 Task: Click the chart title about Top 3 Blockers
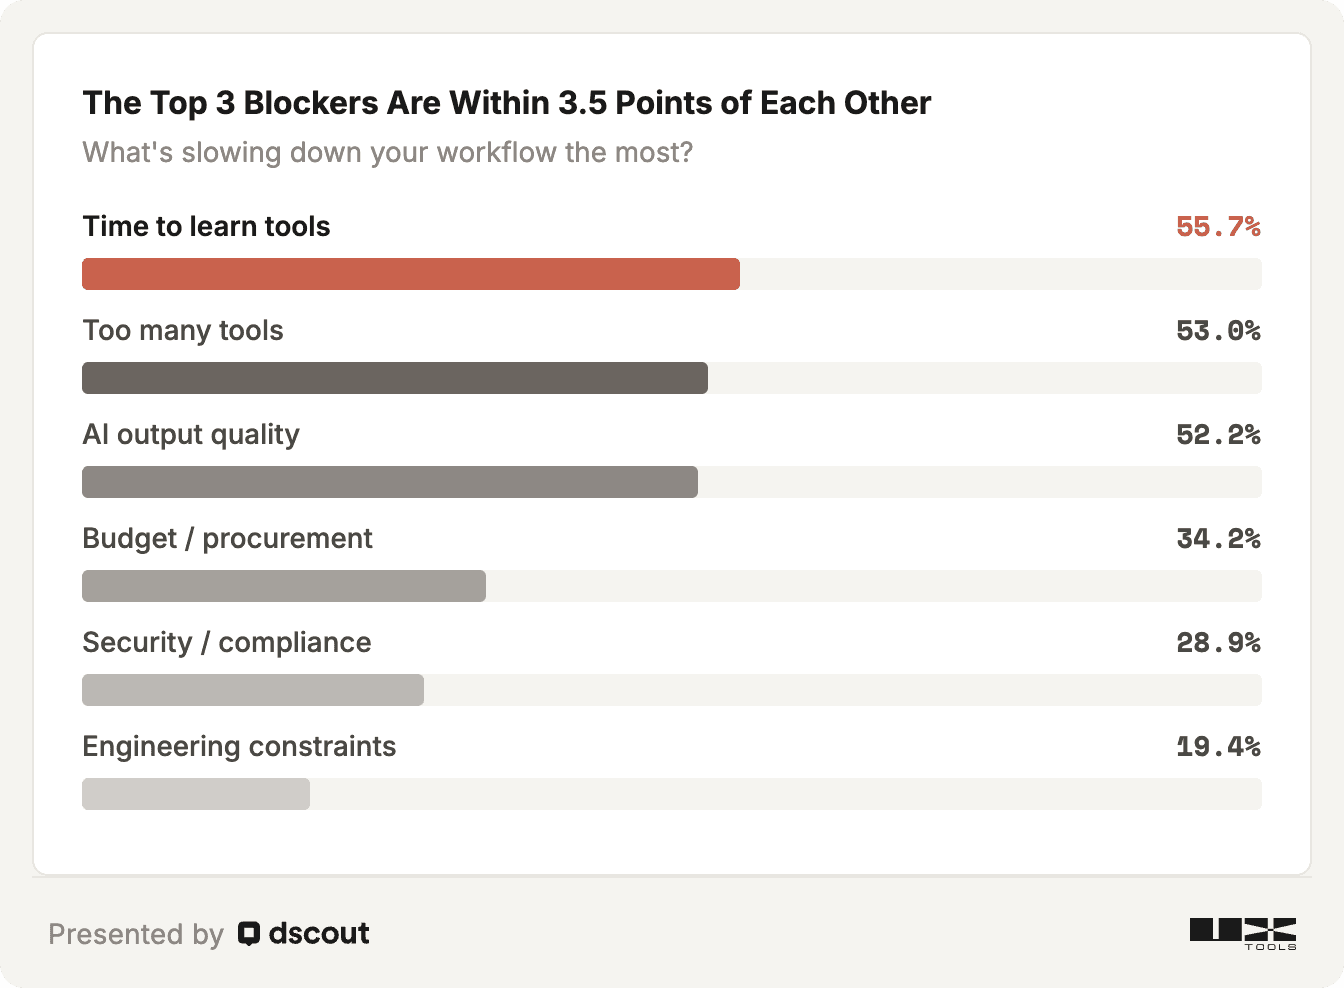507,103
